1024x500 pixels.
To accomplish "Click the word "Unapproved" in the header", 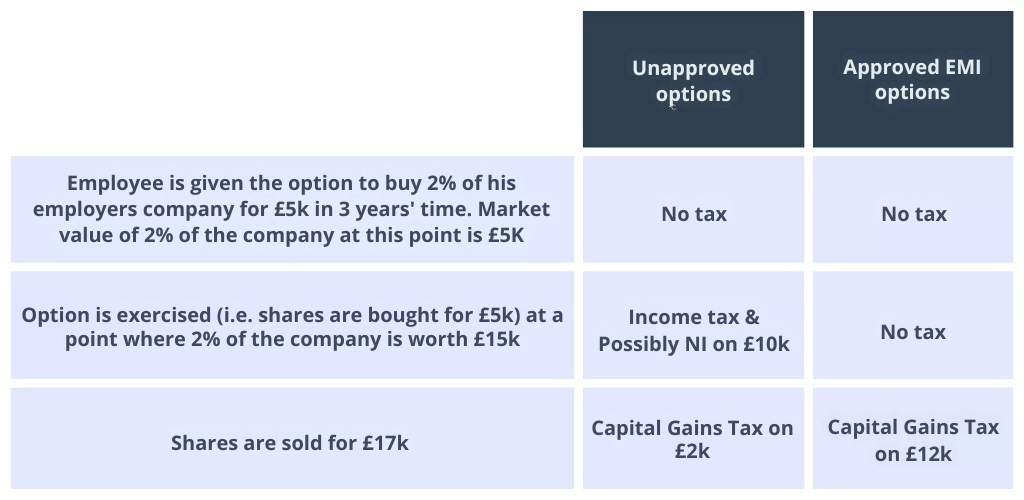I will click(693, 68).
